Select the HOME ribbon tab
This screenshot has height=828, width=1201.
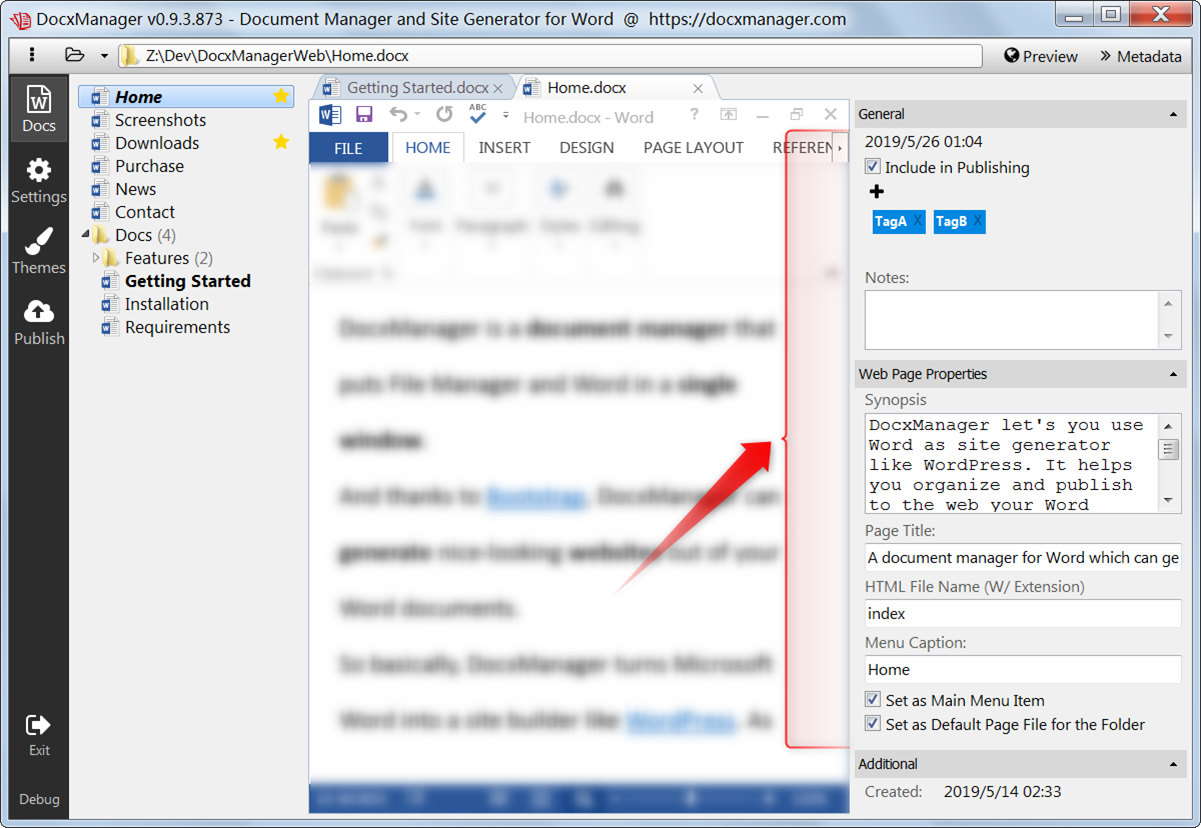point(428,148)
